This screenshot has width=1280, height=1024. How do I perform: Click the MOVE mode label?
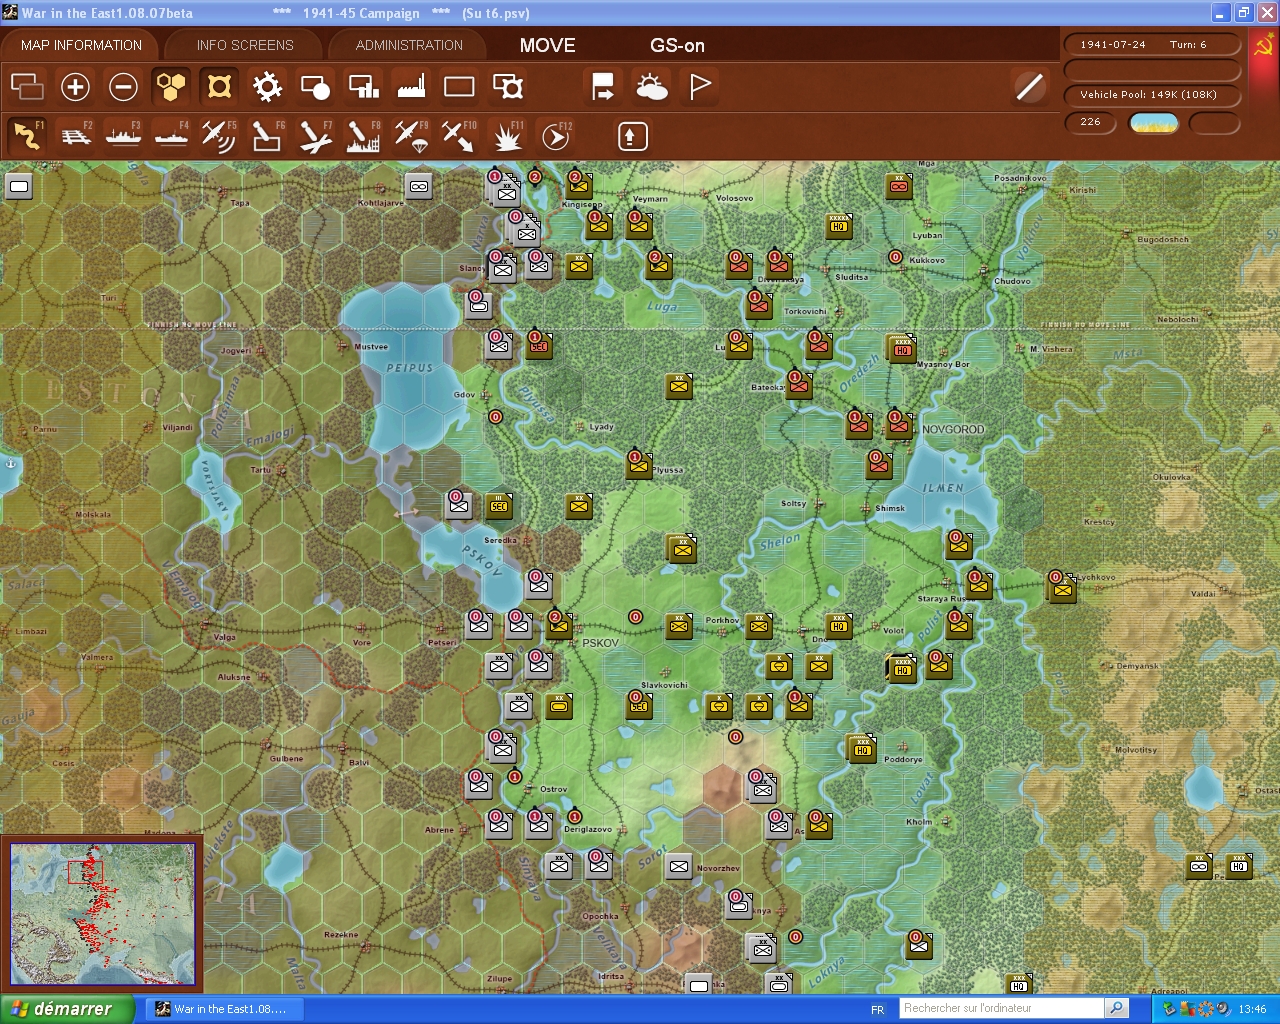pyautogui.click(x=547, y=45)
